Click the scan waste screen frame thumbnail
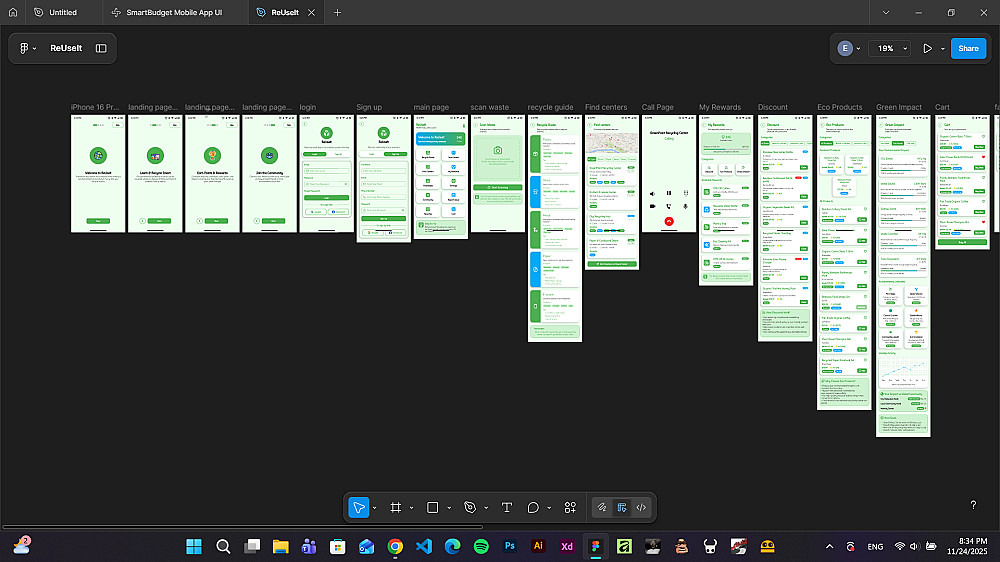Image resolution: width=1000 pixels, height=562 pixels. coord(498,174)
